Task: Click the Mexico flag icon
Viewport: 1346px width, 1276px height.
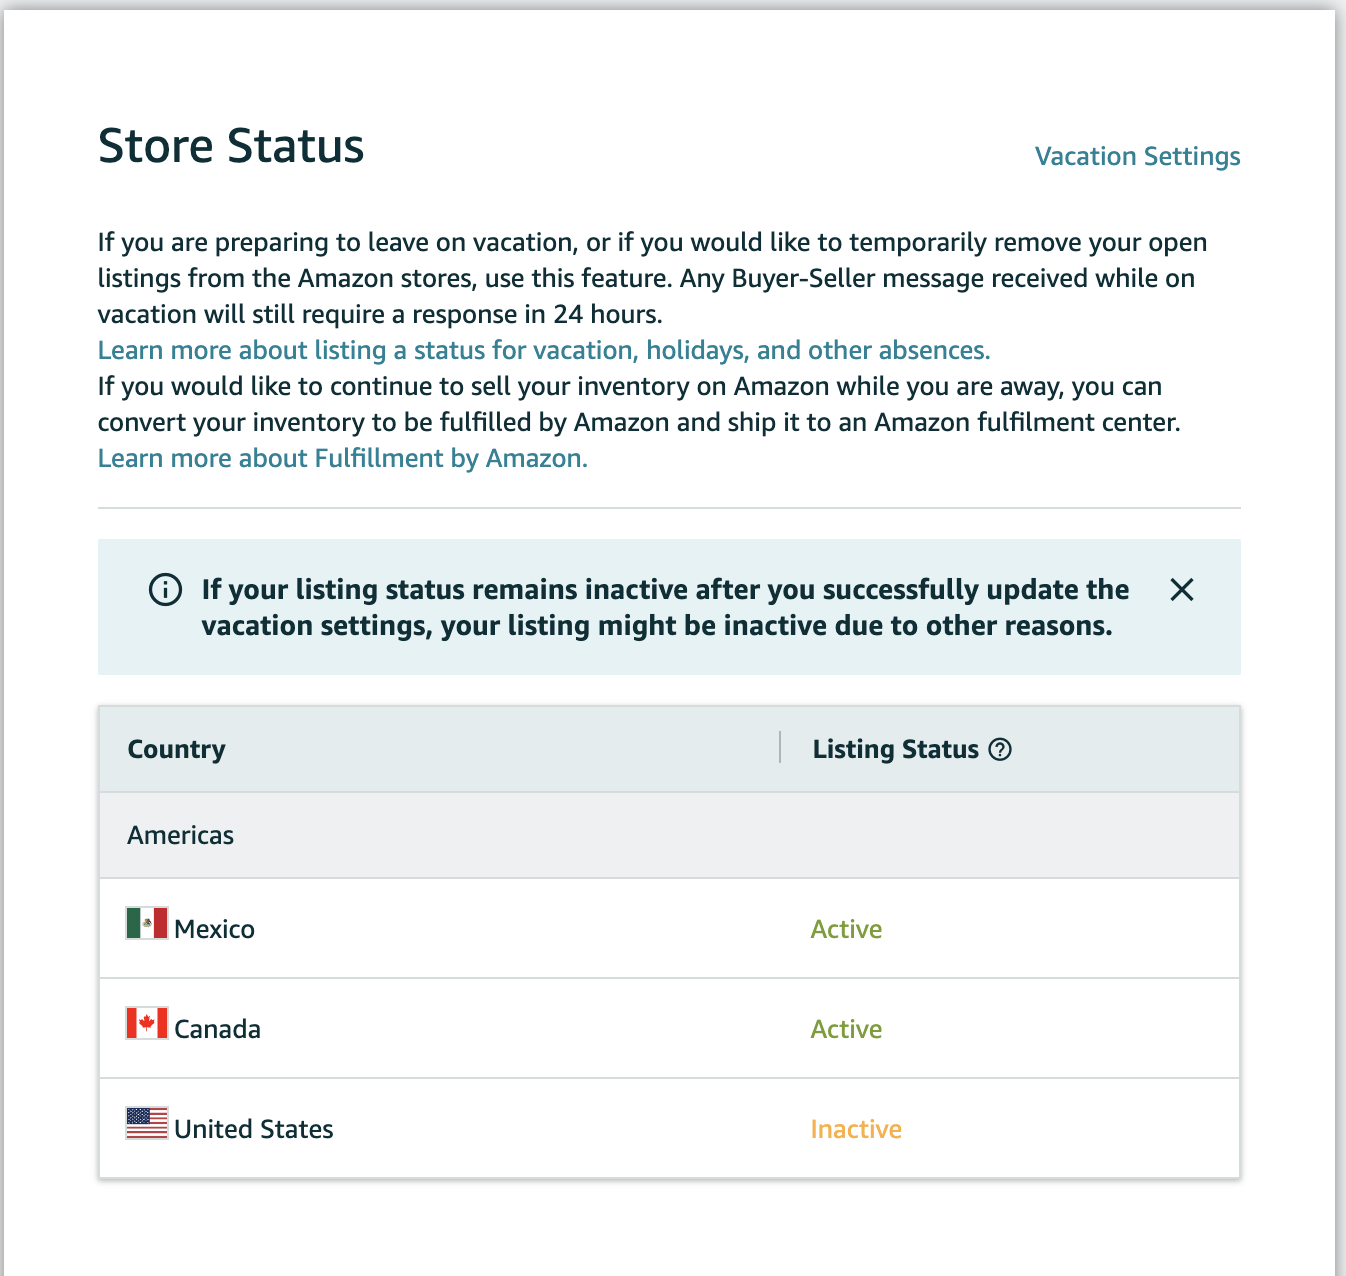Action: coord(147,923)
